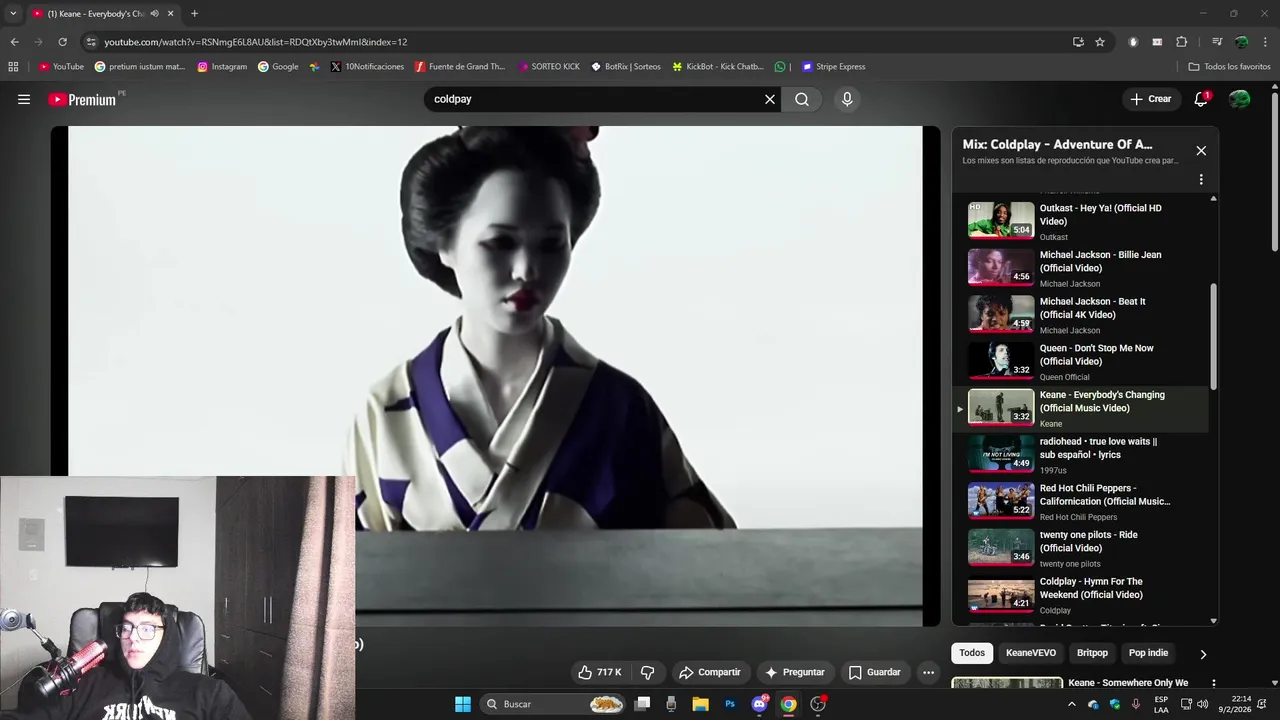Open Photoshop from the taskbar
This screenshot has height=720, width=1280.
730,704
